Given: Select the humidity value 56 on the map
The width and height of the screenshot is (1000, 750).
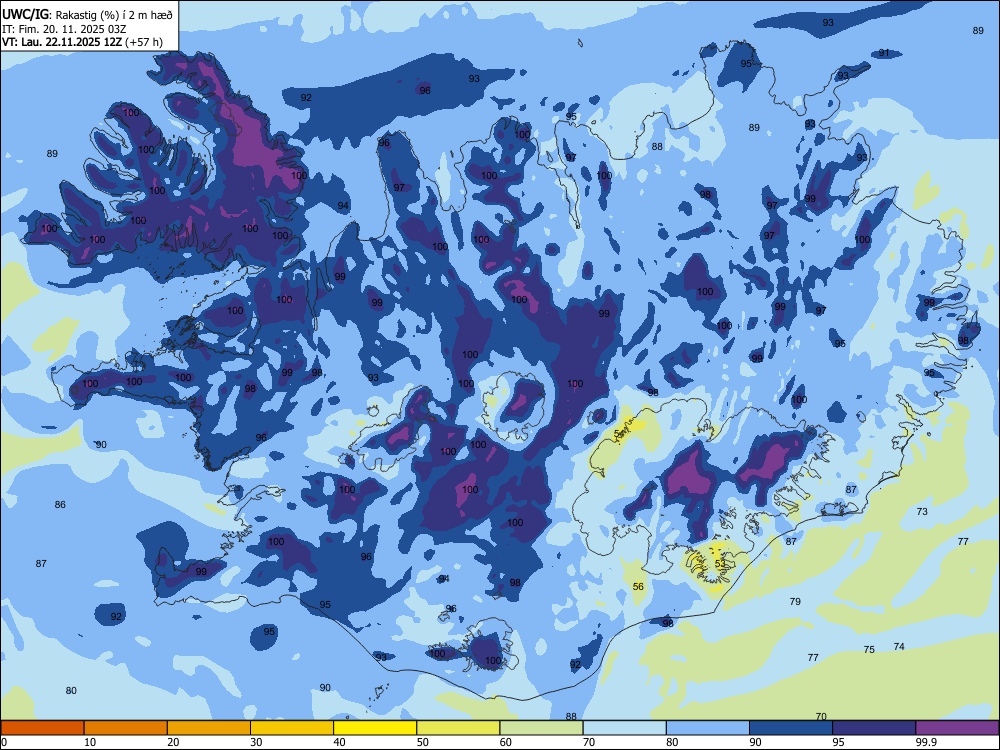Looking at the screenshot, I should pyautogui.click(x=638, y=587).
